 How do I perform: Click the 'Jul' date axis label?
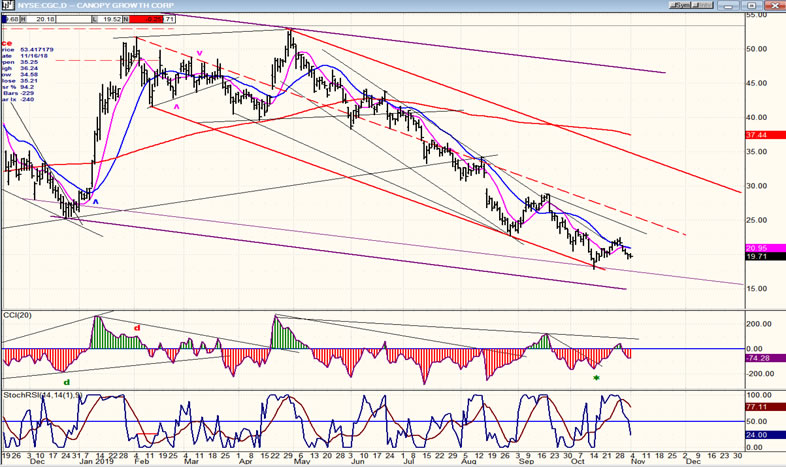click(x=409, y=461)
